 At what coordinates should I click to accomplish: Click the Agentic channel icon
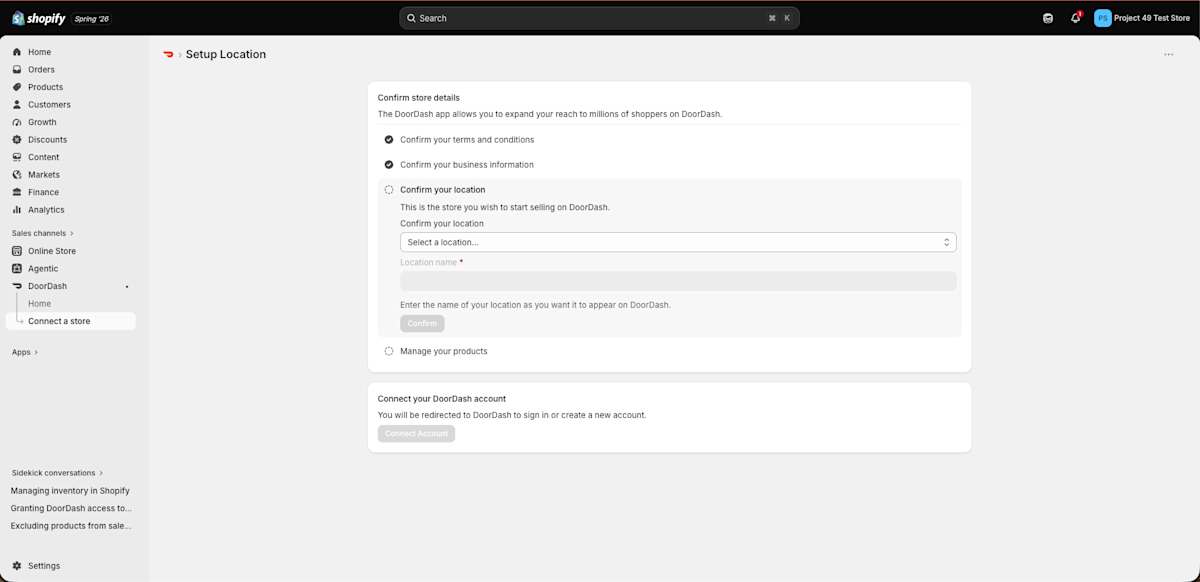(x=17, y=269)
